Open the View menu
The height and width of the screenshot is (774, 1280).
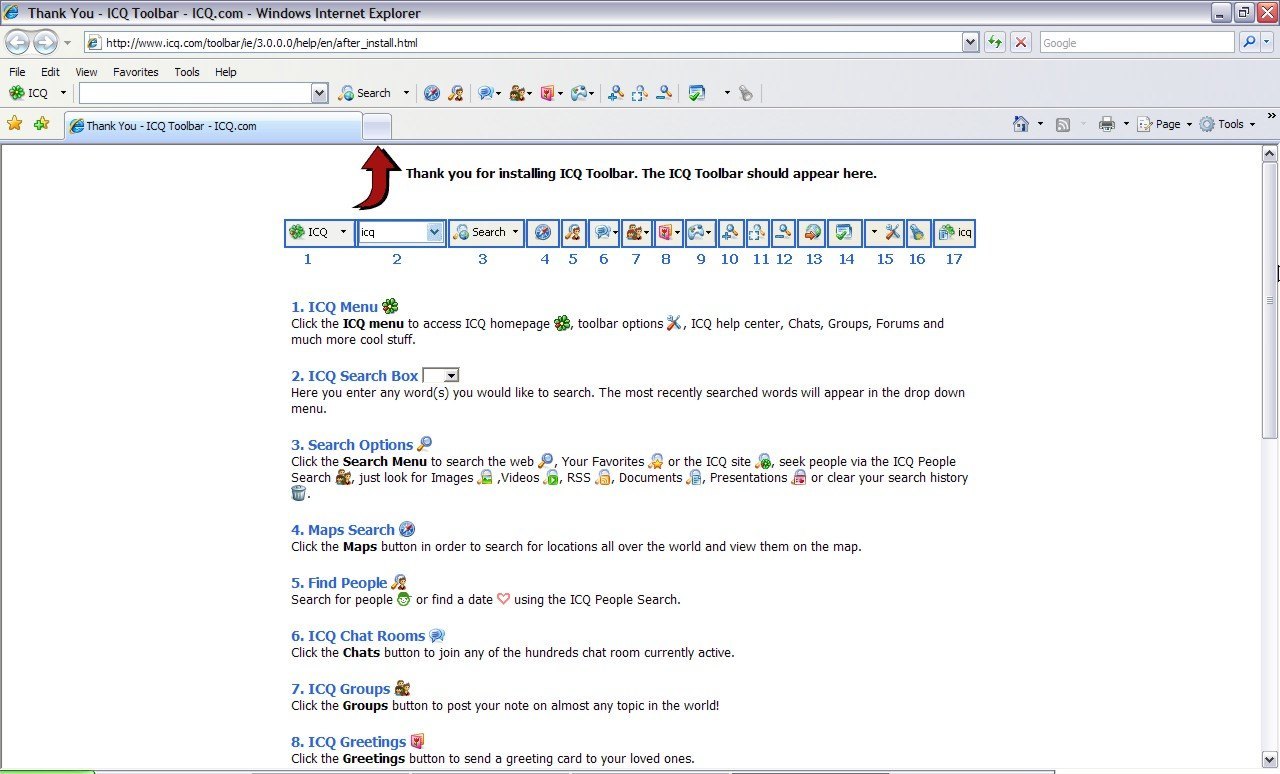coord(86,72)
